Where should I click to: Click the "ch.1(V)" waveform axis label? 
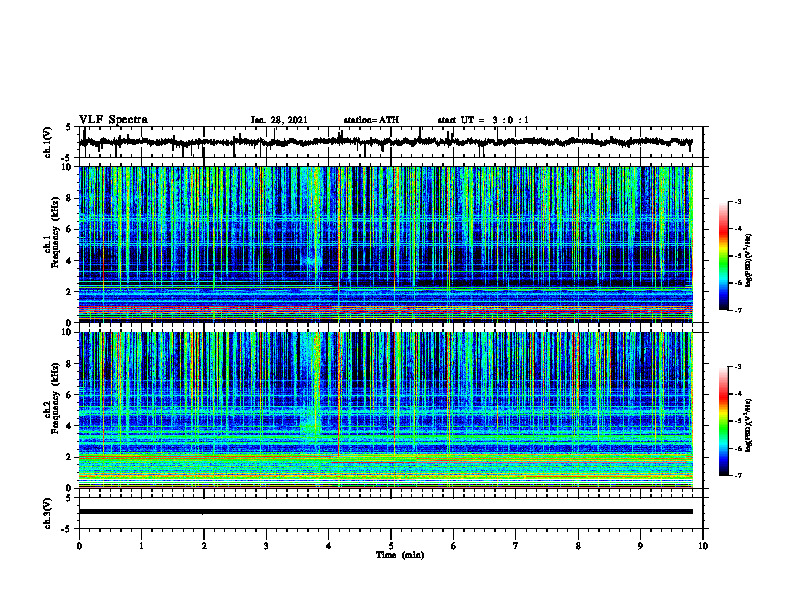(48, 142)
